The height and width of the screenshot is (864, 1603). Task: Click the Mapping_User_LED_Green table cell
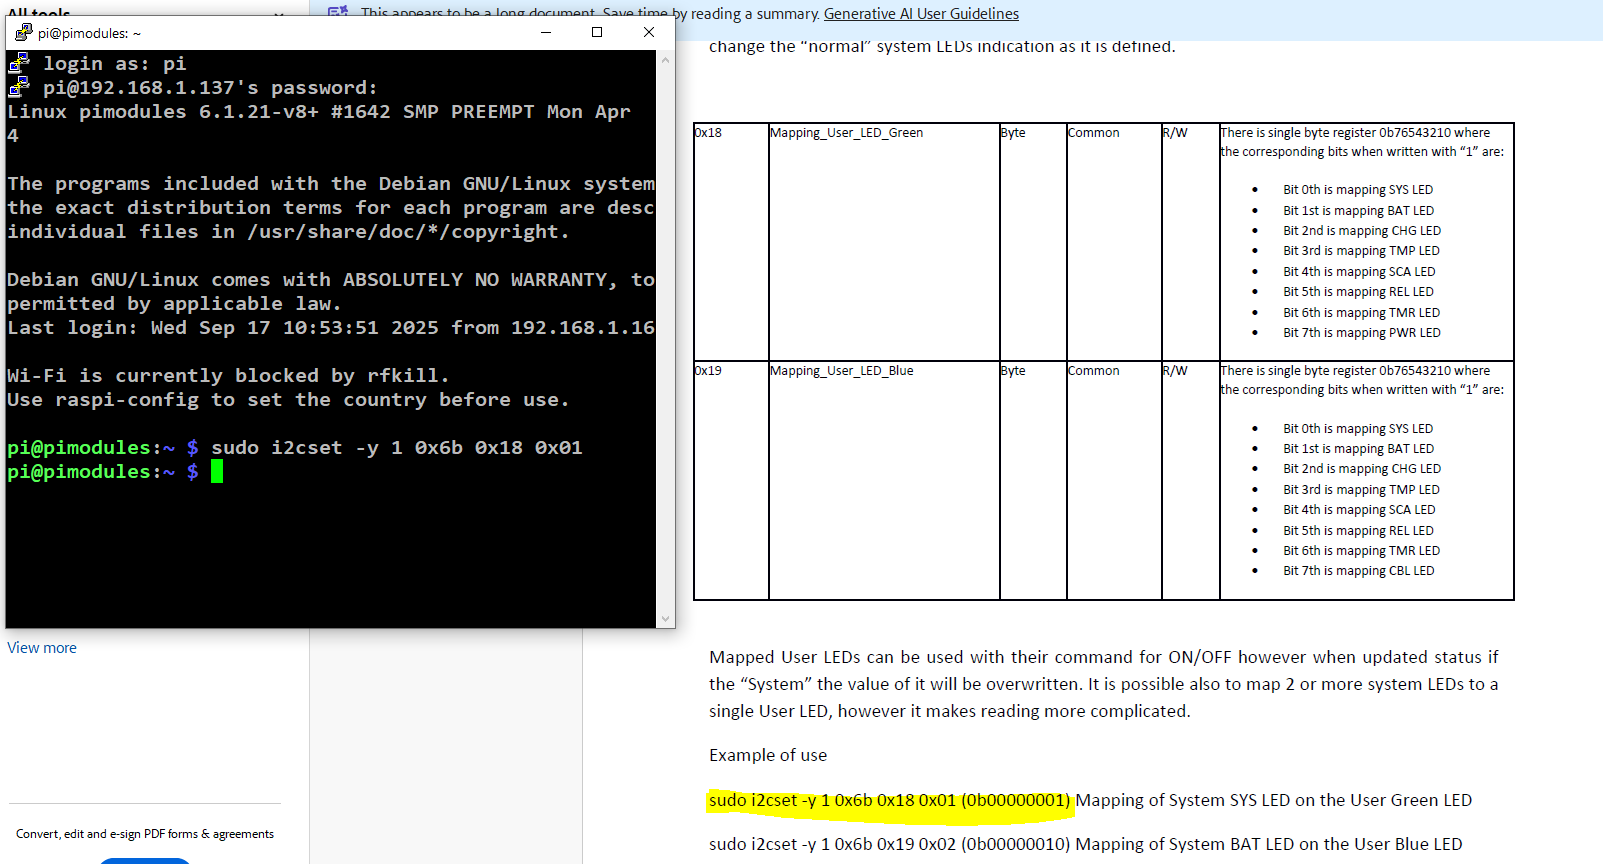pyautogui.click(x=846, y=133)
